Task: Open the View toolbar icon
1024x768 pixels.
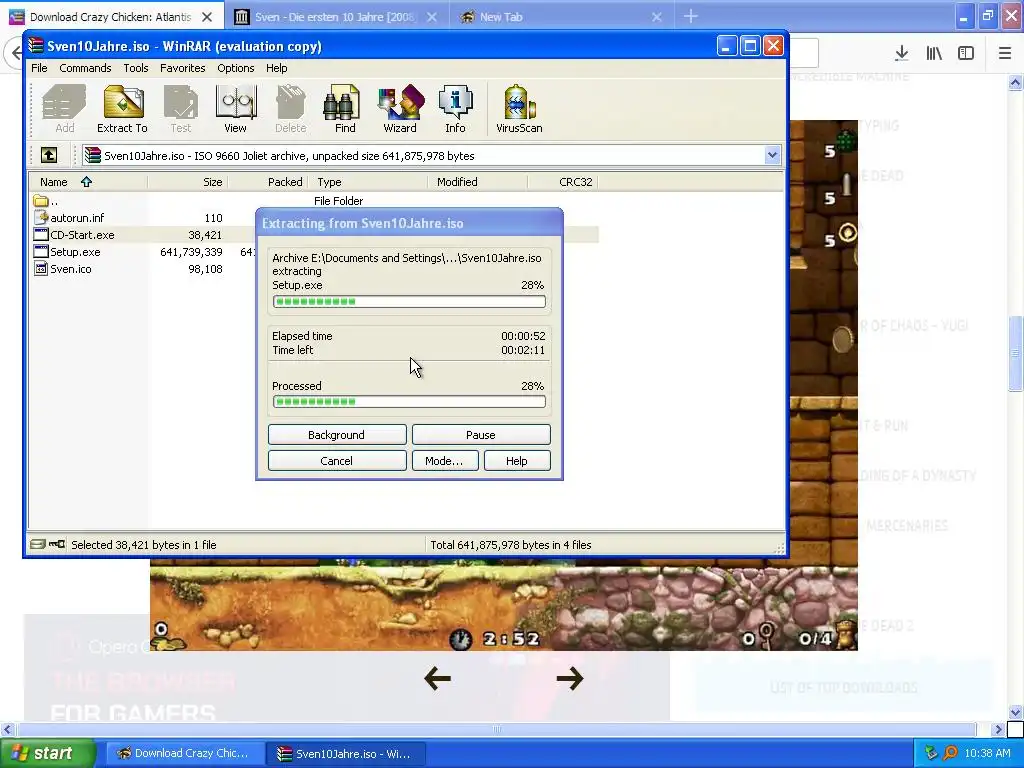Action: [236, 109]
